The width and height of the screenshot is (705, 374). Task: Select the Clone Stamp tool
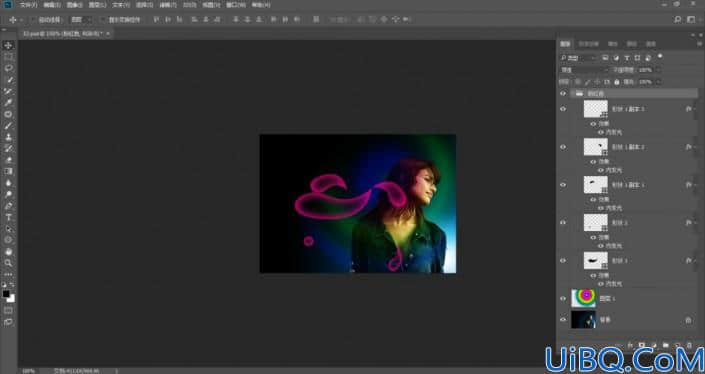[x=8, y=137]
